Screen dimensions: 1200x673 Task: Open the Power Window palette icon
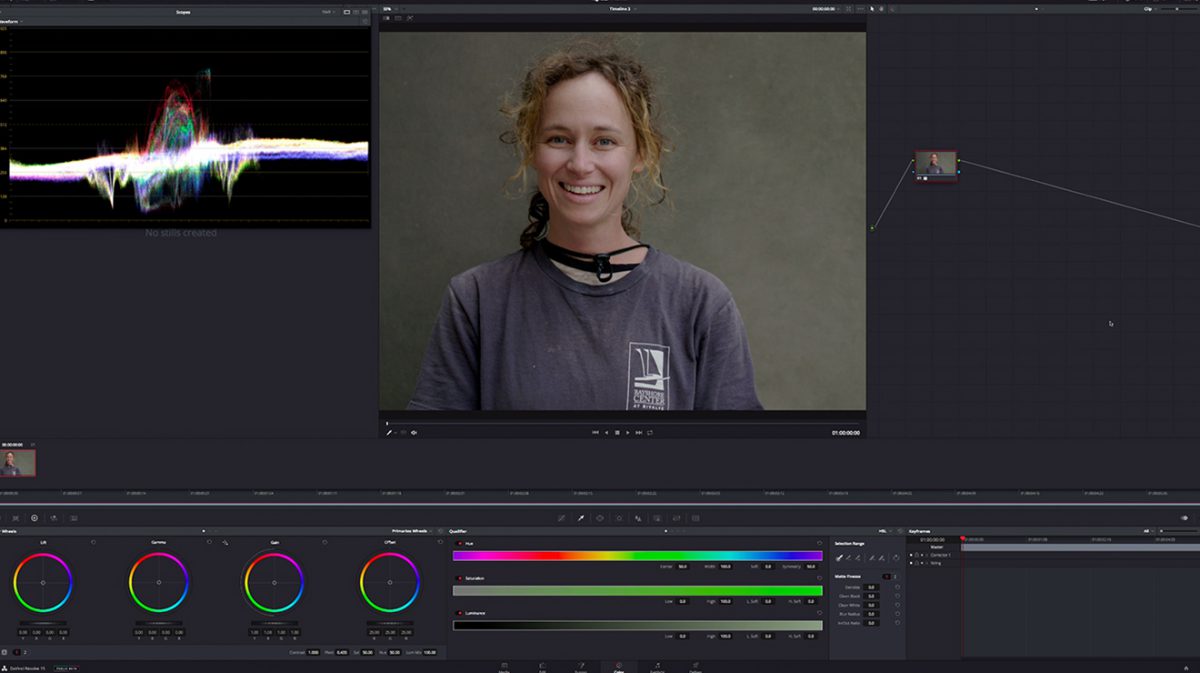(x=599, y=518)
